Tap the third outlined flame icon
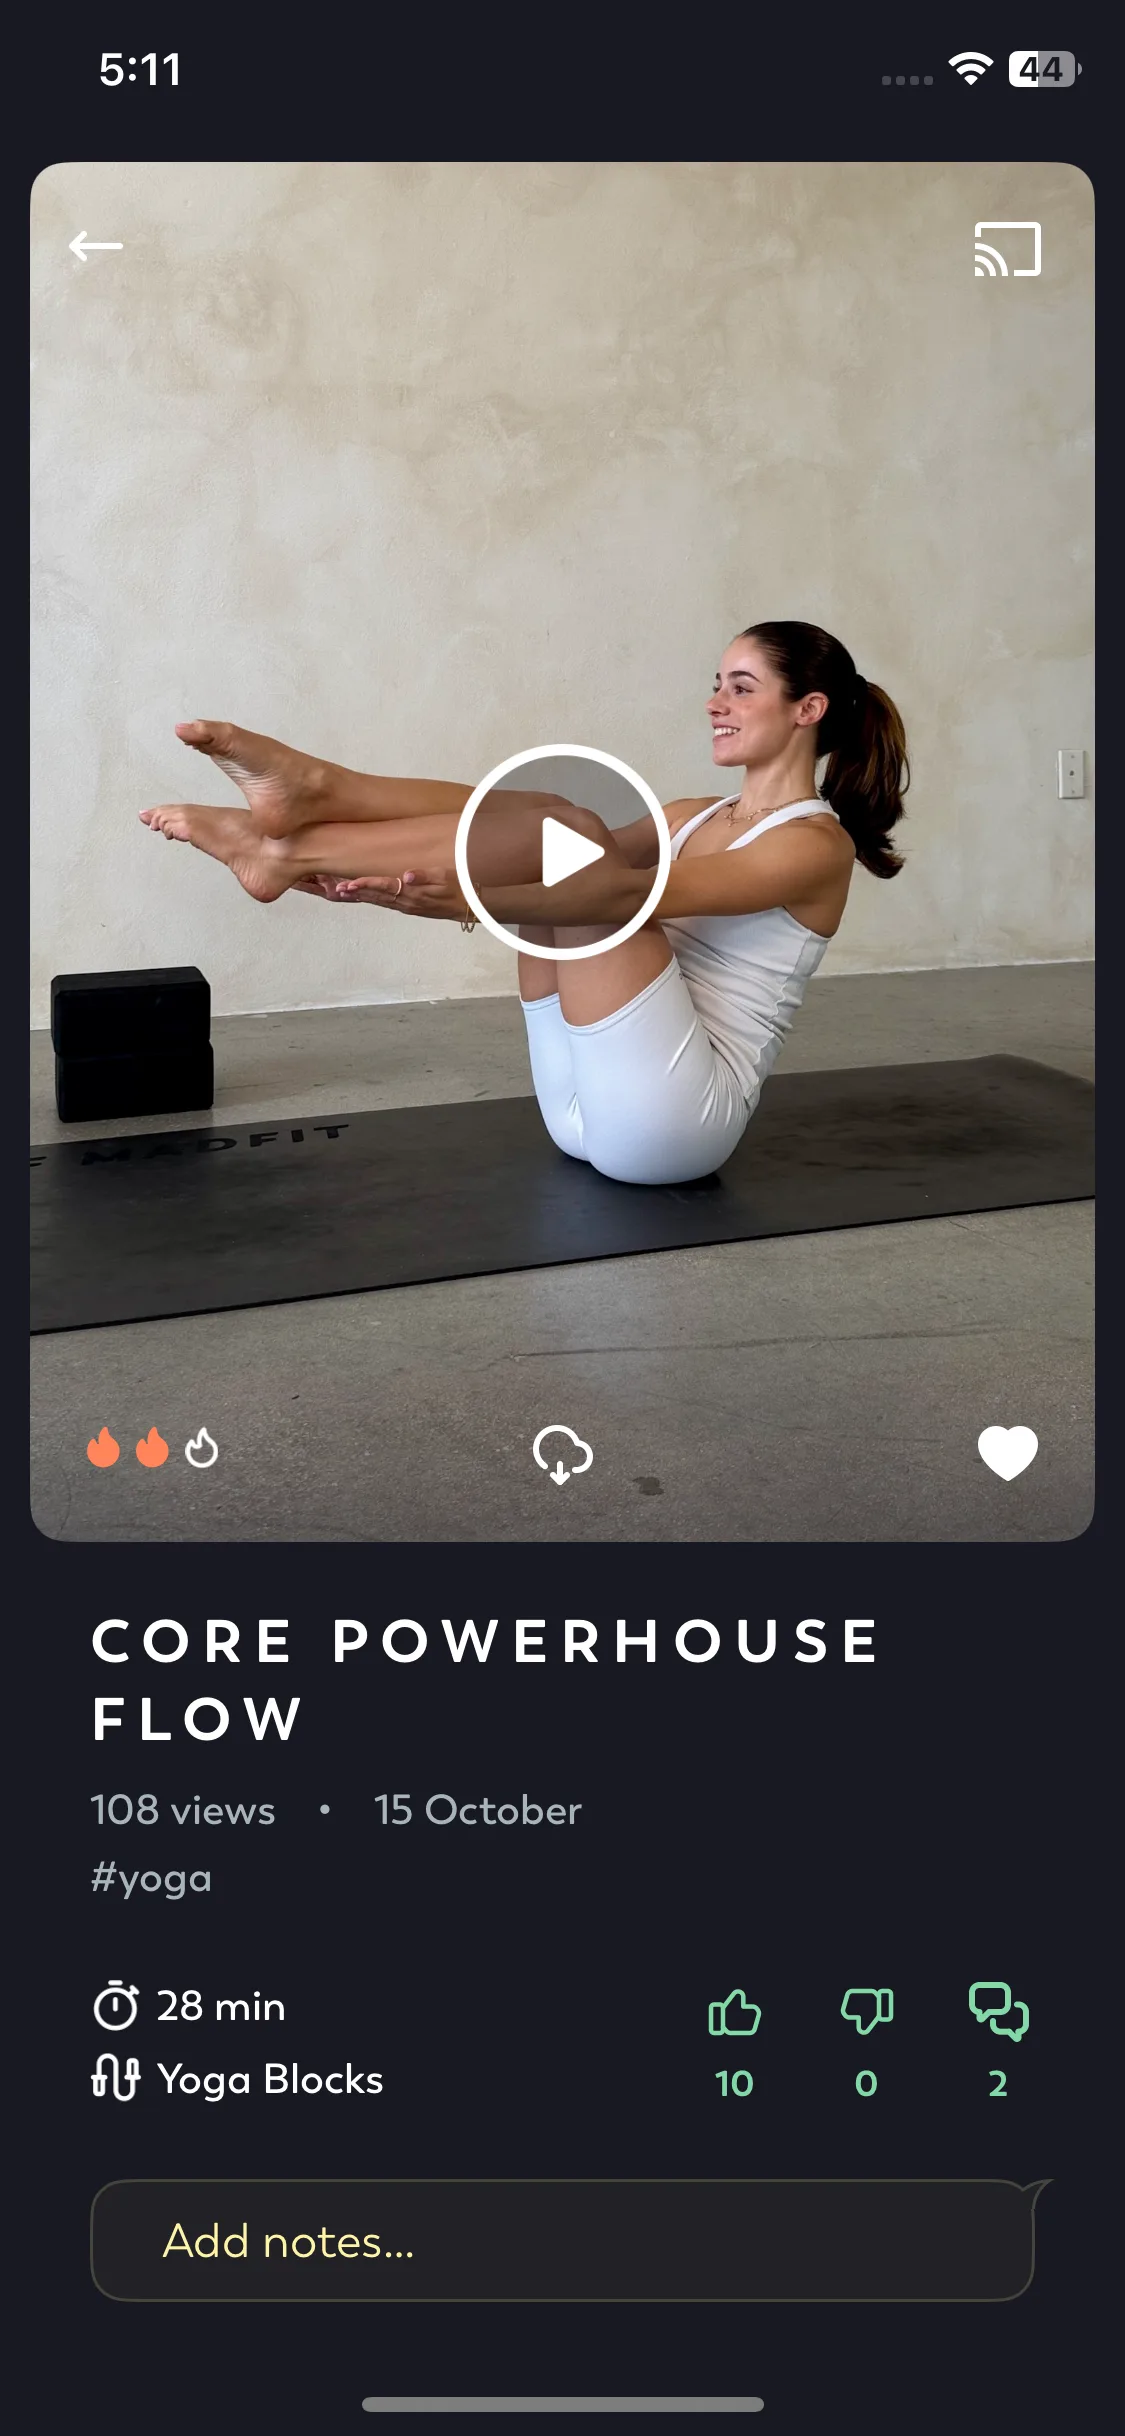This screenshot has width=1125, height=2436. pos(202,1447)
